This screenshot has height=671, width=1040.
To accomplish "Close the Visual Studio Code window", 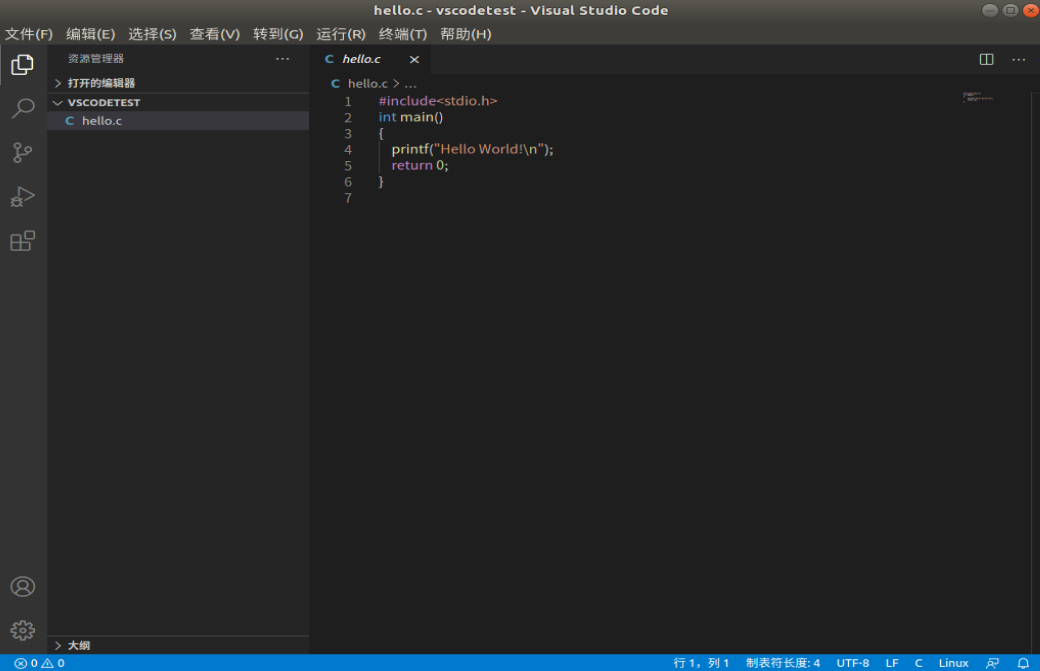I will pyautogui.click(x=1031, y=10).
